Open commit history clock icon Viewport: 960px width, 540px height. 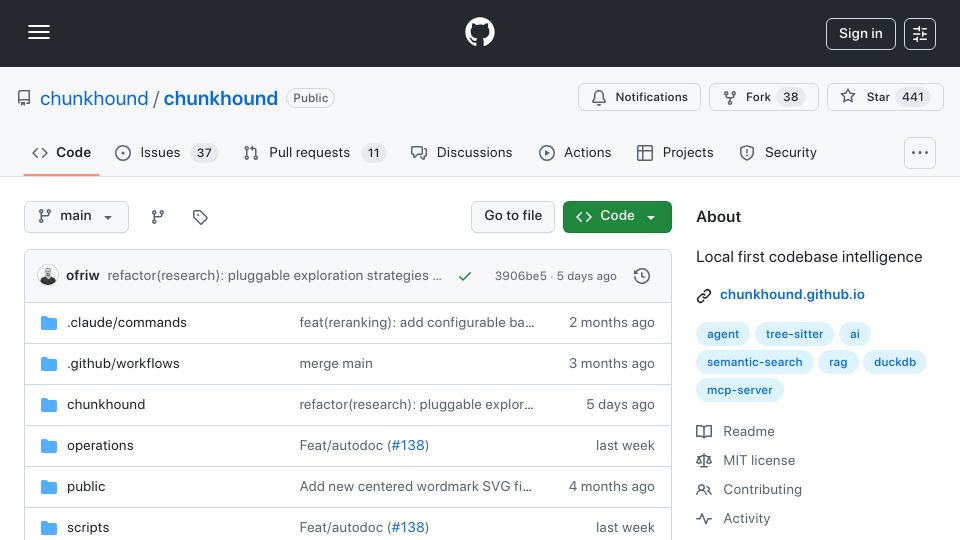(x=642, y=276)
